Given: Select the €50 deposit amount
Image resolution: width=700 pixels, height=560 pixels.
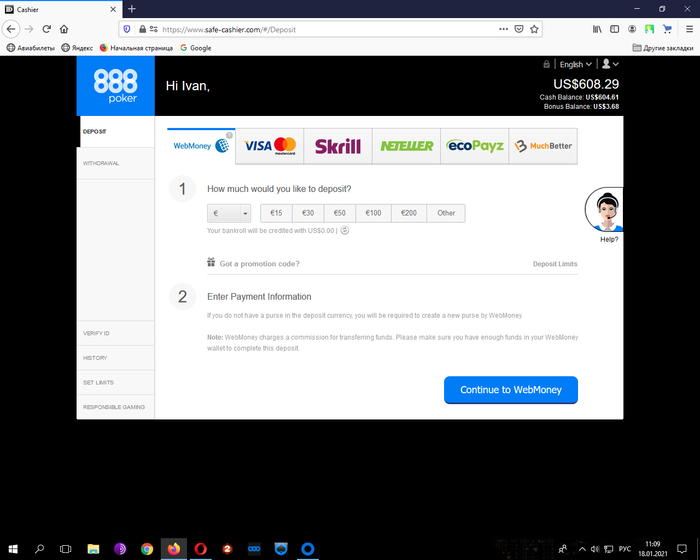Looking at the screenshot, I should (x=340, y=213).
